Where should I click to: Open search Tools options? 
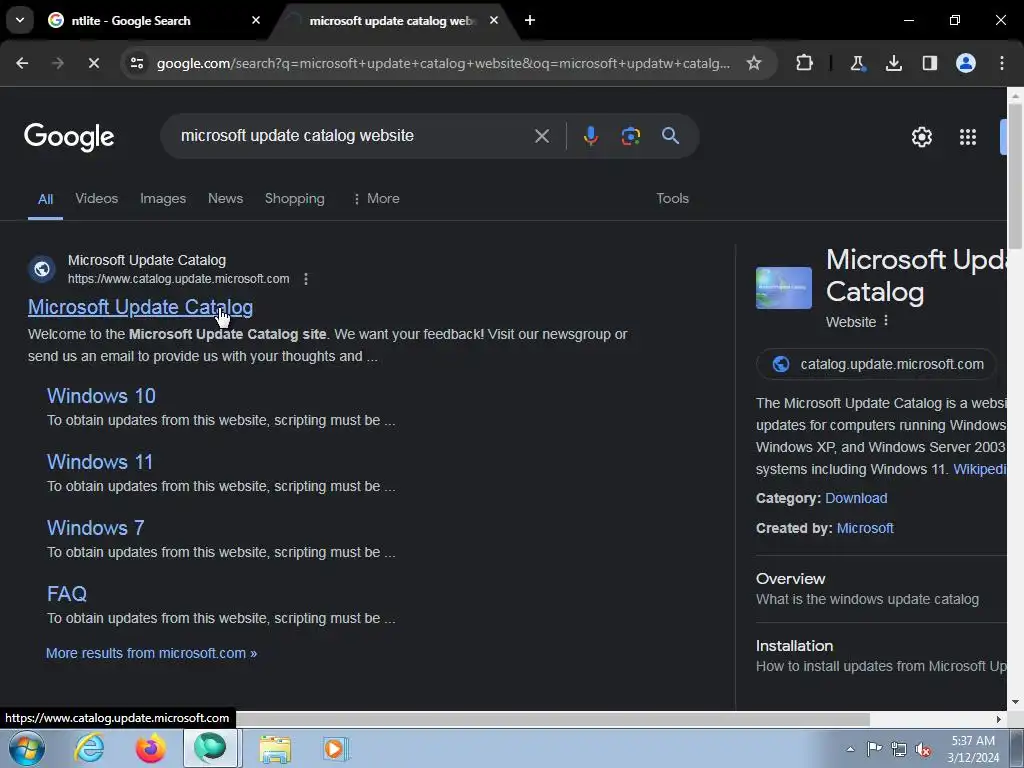tap(672, 199)
